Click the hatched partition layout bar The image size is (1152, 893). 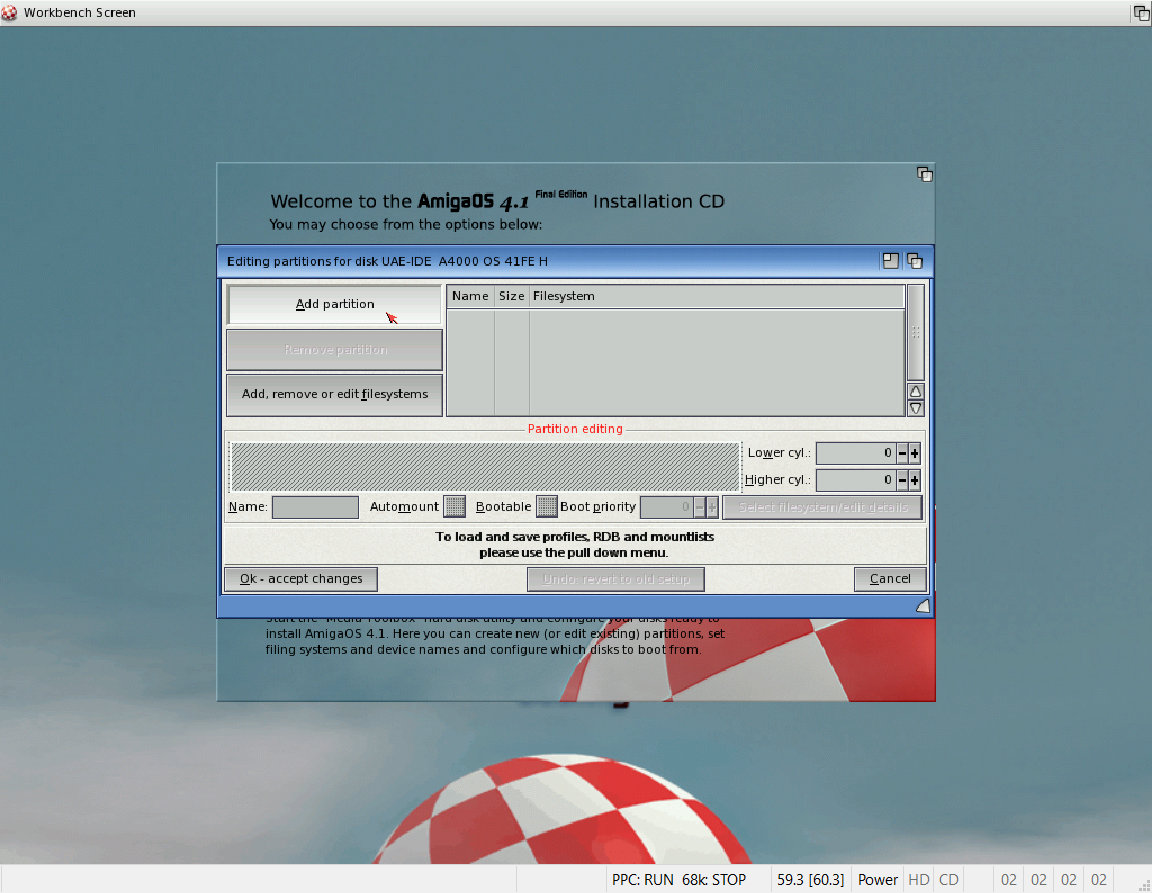point(485,467)
